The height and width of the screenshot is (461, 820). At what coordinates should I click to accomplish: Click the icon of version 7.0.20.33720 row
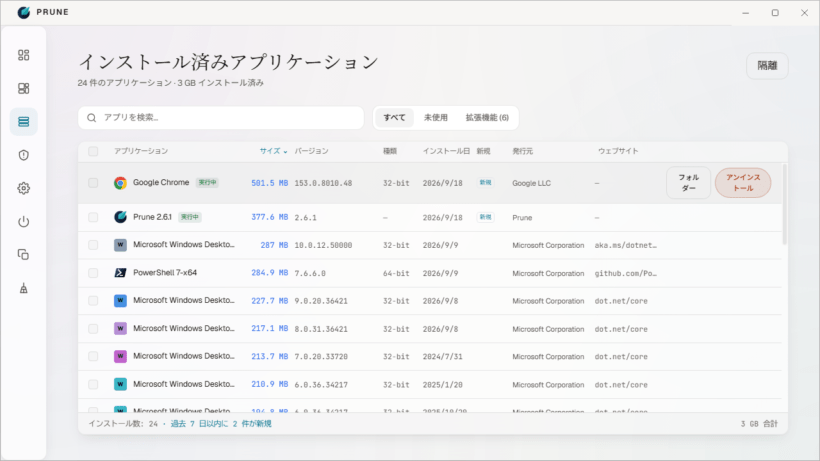(120, 356)
